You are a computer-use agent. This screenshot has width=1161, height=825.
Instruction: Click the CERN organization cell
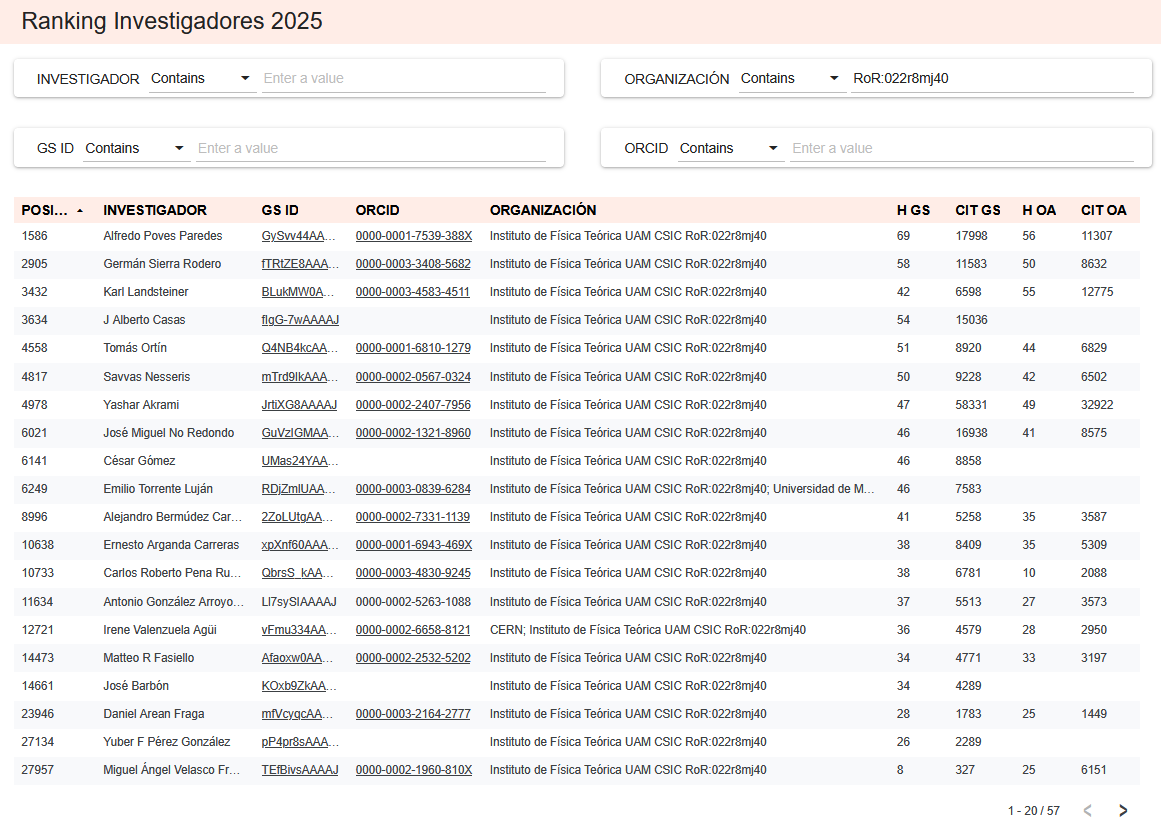pos(648,630)
